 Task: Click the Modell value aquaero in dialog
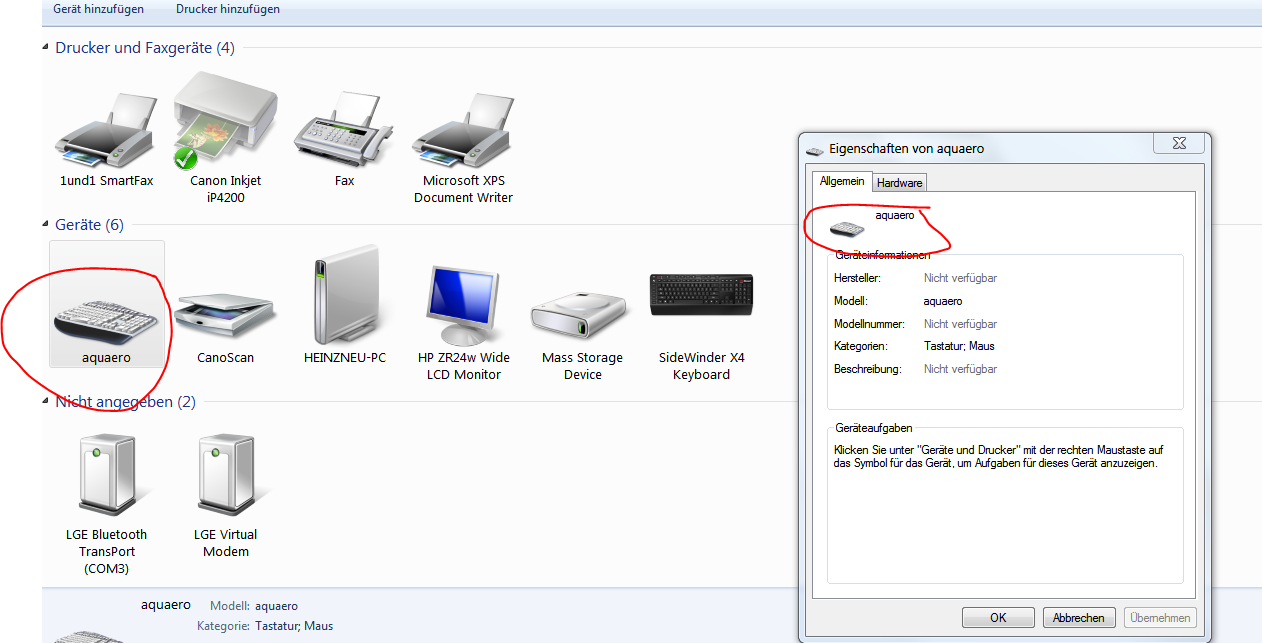[943, 301]
